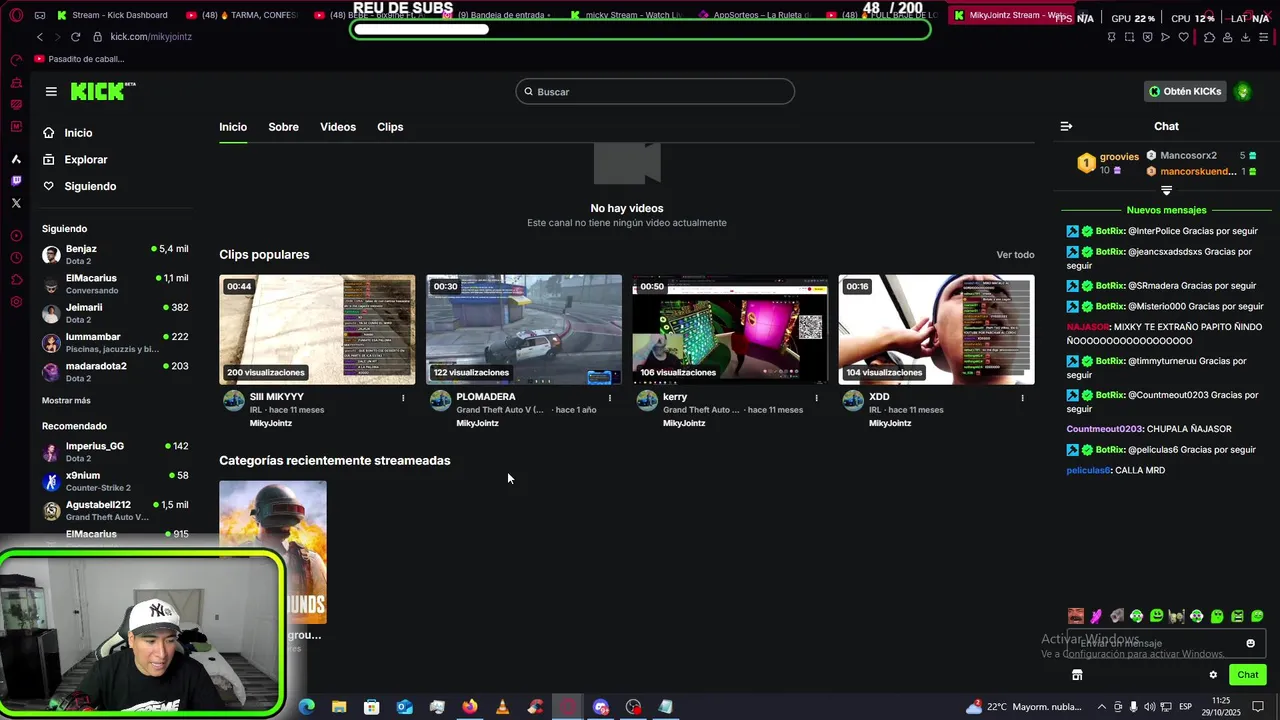This screenshot has width=1280, height=720.
Task: Switch to the Sobre tab
Action: click(x=283, y=127)
